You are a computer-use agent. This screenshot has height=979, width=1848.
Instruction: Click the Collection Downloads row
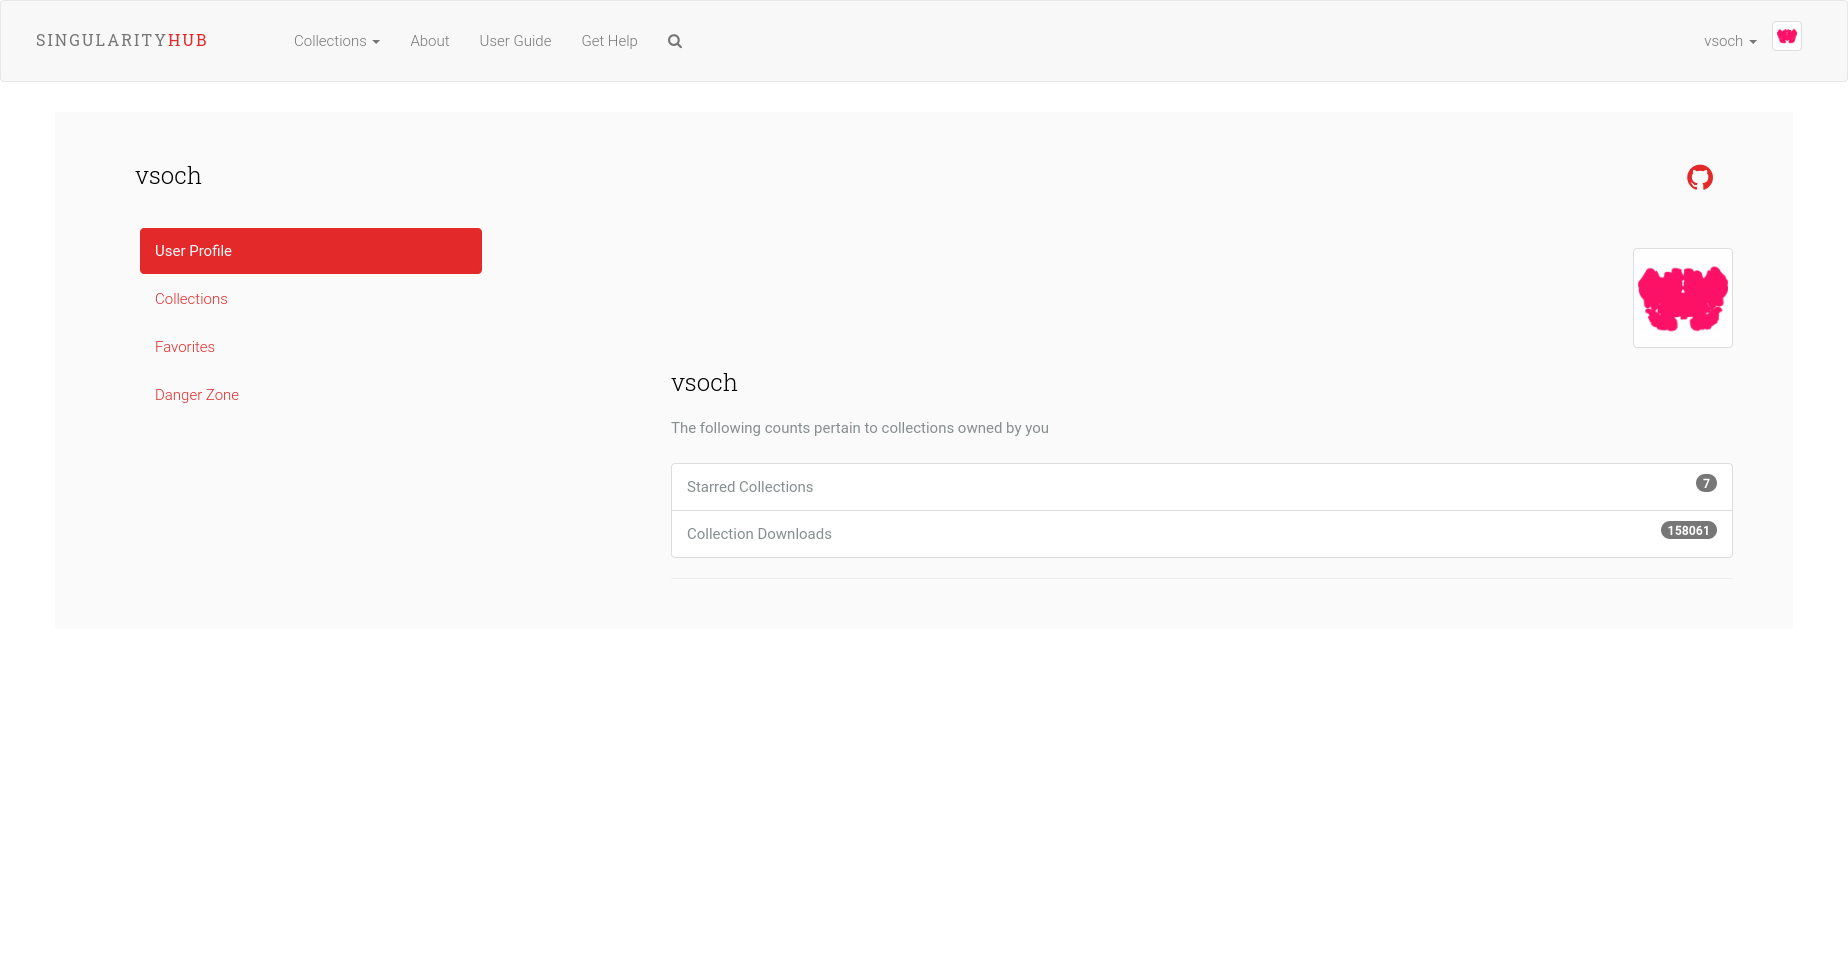1202,534
